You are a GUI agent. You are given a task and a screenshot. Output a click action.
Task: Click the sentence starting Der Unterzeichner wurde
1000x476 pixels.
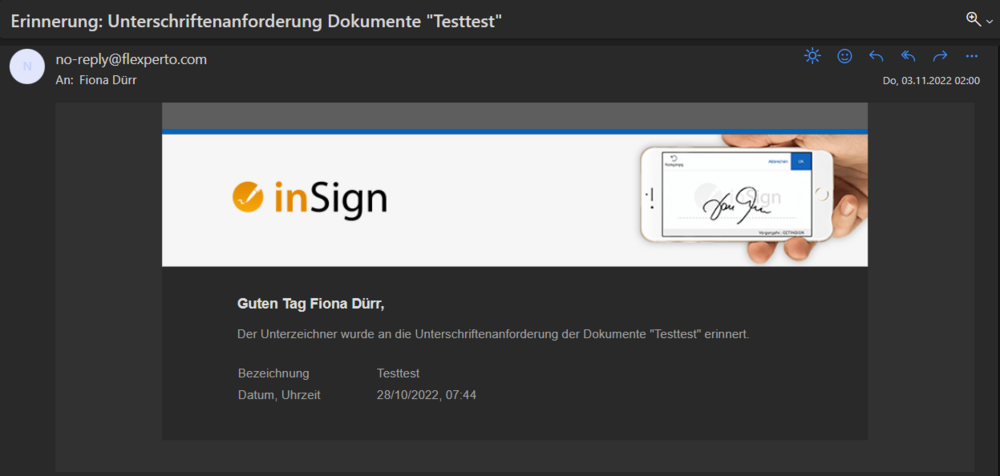coord(493,334)
